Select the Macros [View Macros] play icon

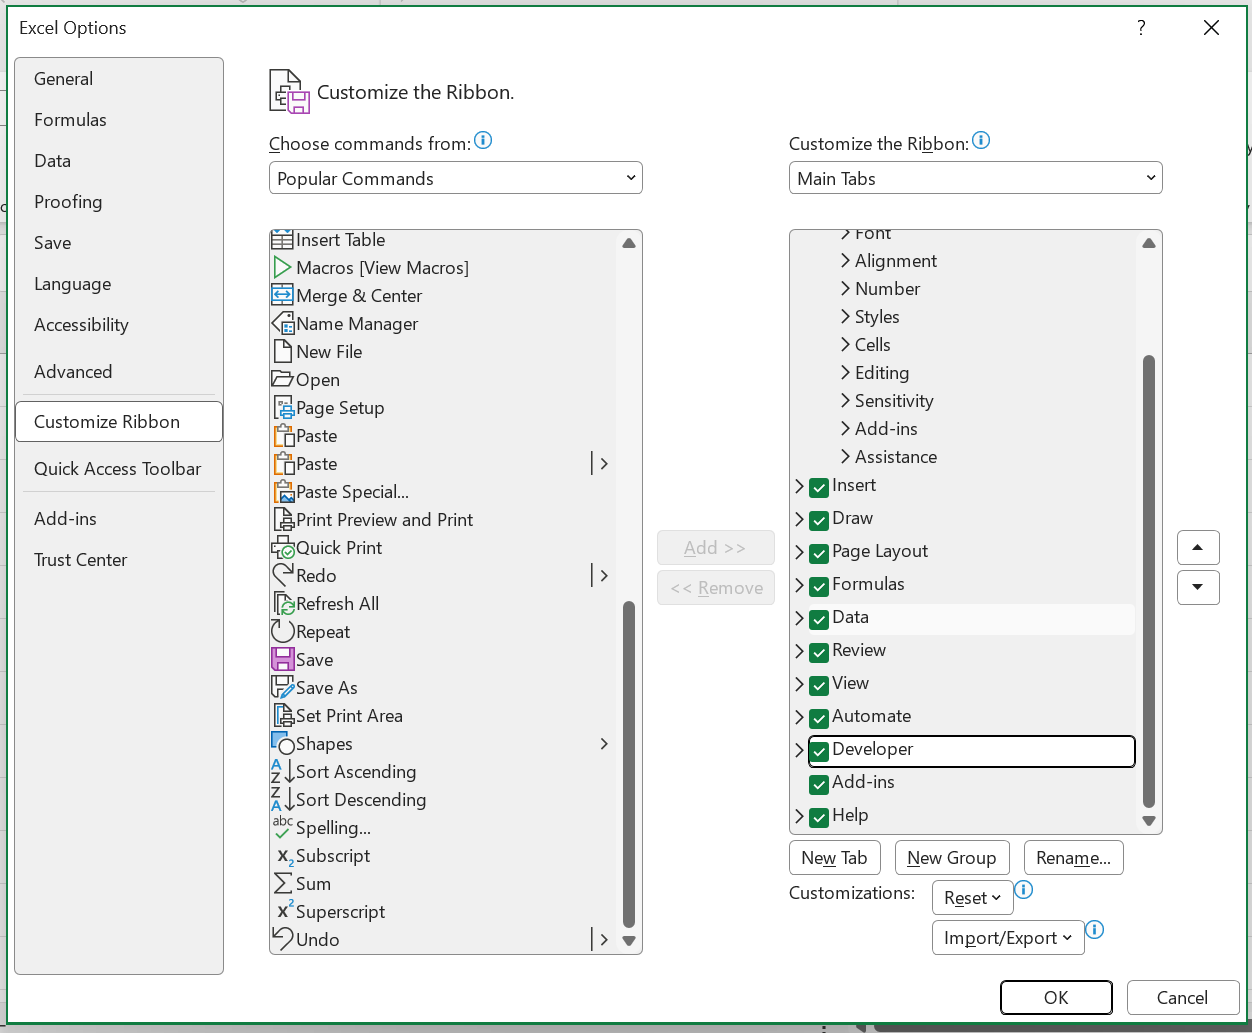coord(282,268)
